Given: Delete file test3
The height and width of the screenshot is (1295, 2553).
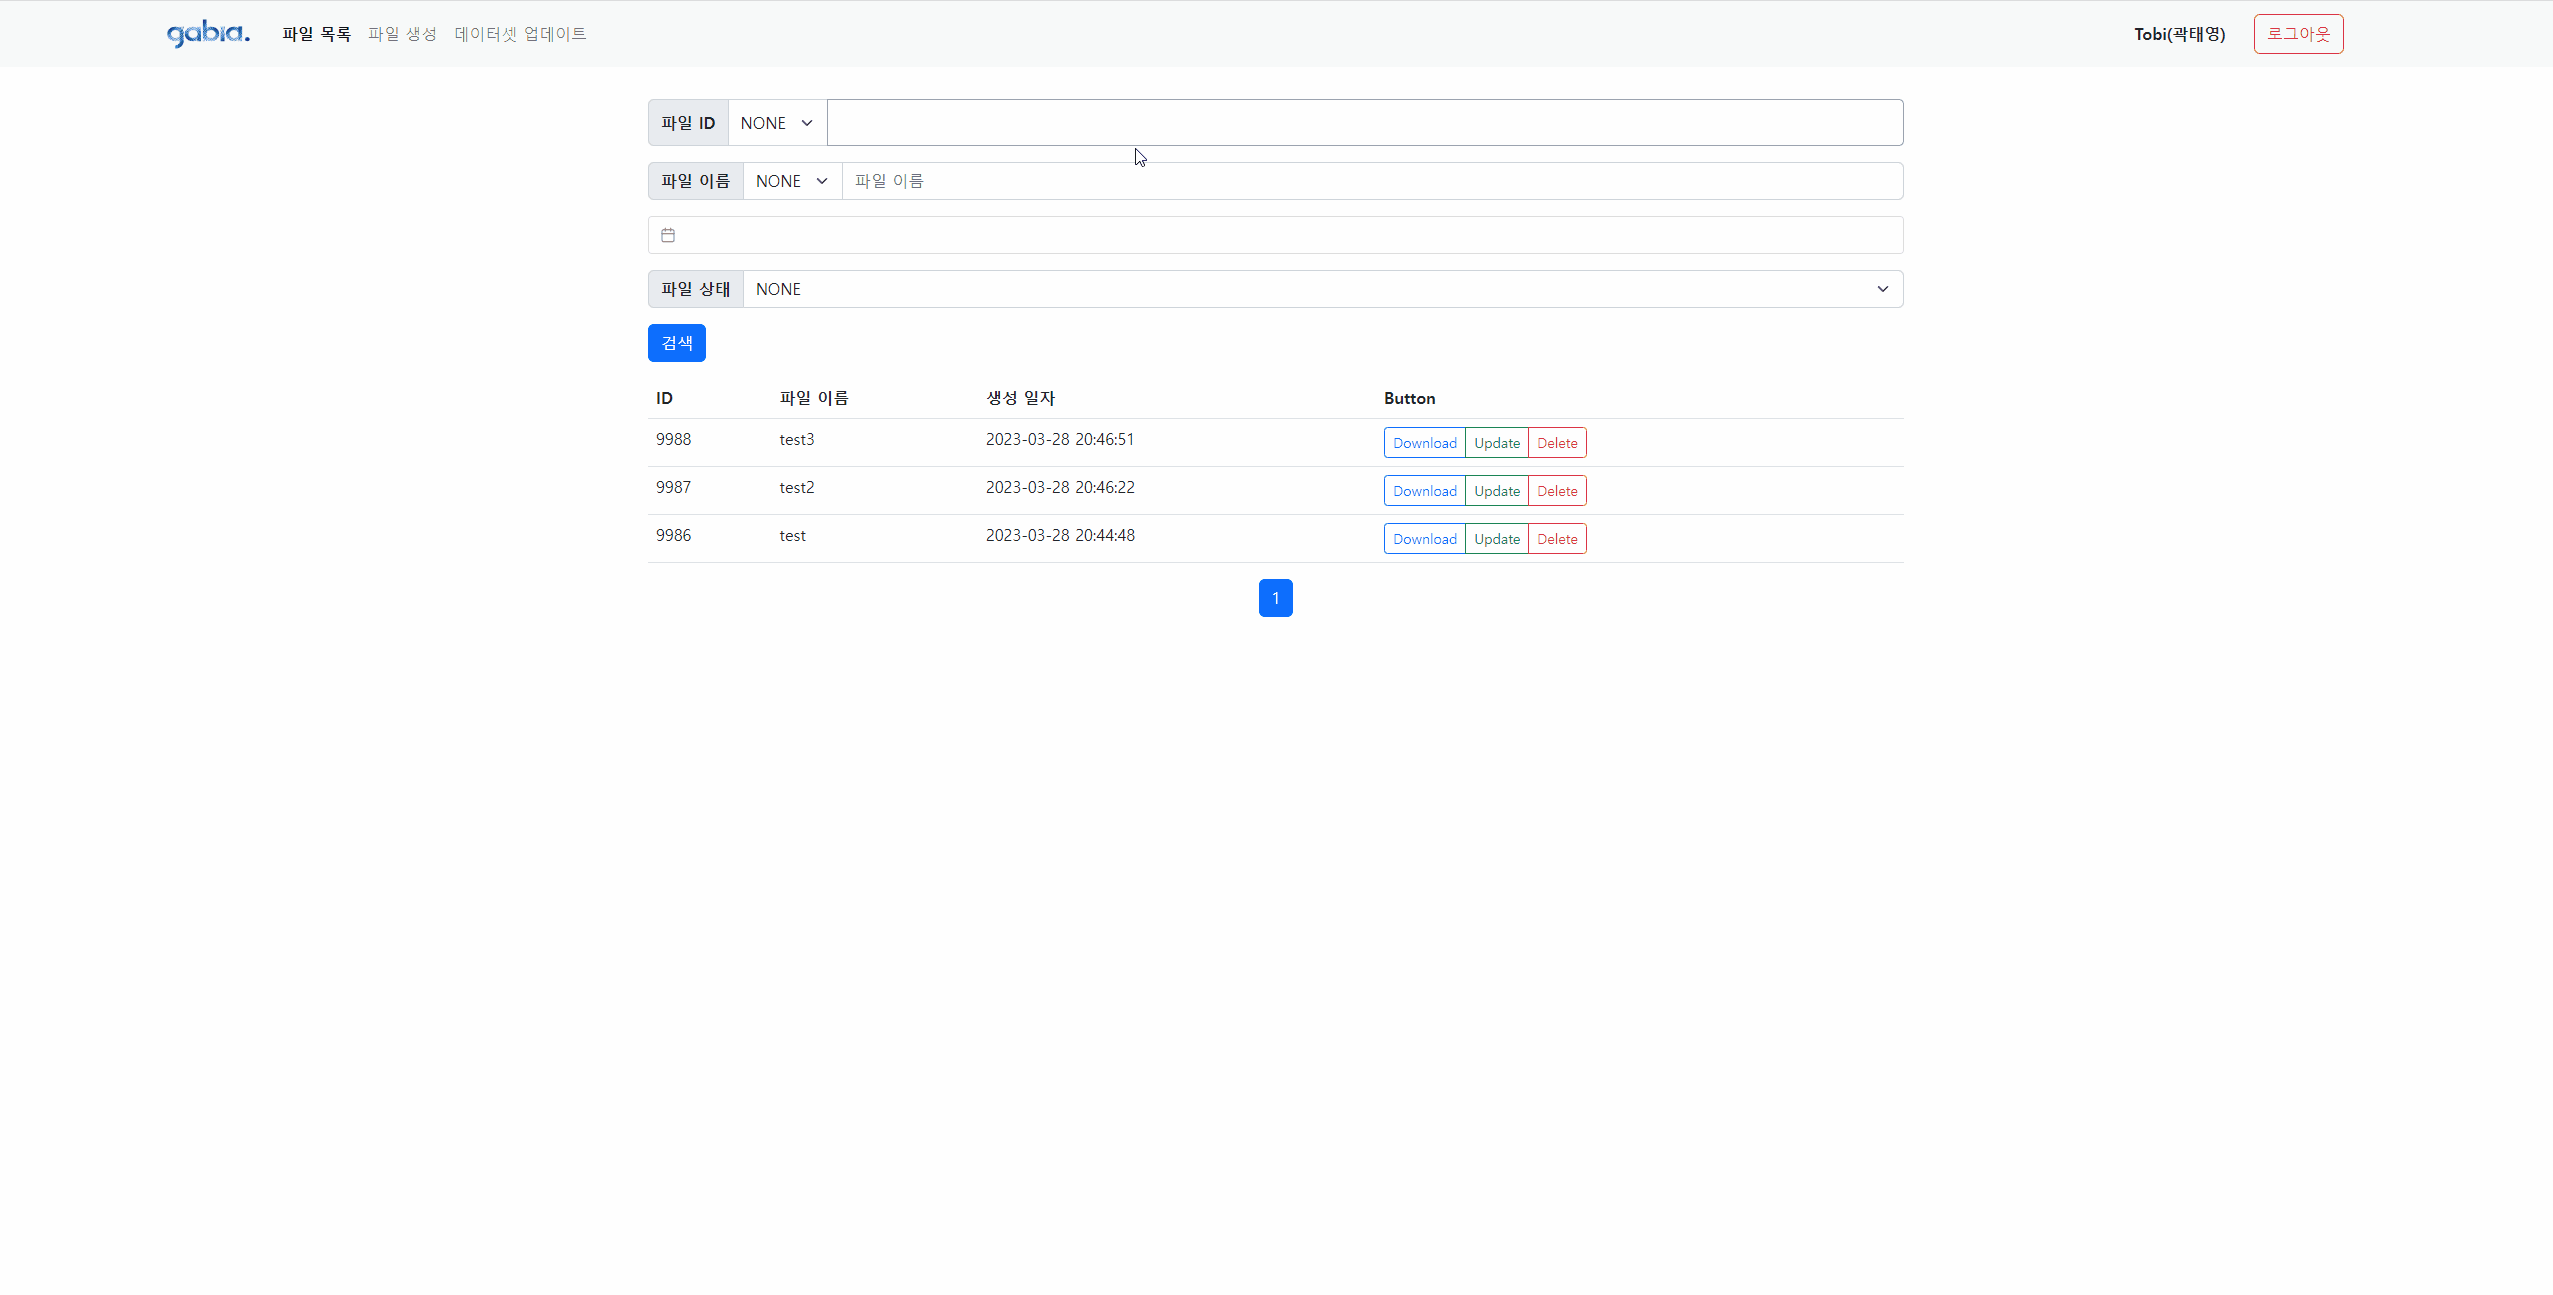Looking at the screenshot, I should (x=1557, y=443).
